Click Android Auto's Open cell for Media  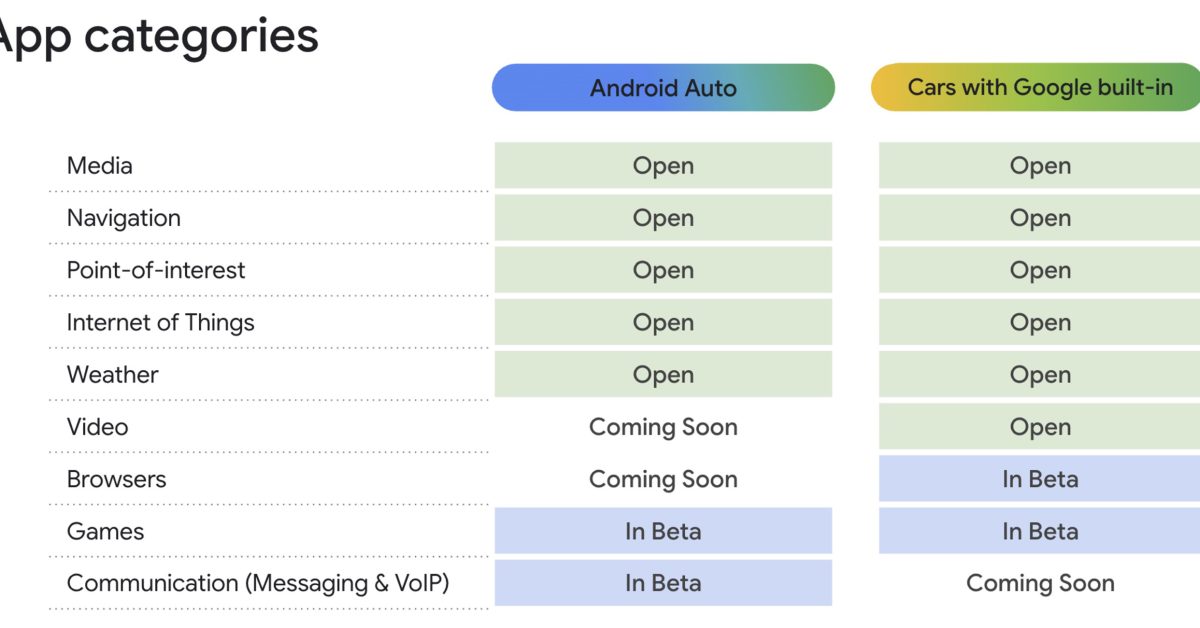coord(663,166)
